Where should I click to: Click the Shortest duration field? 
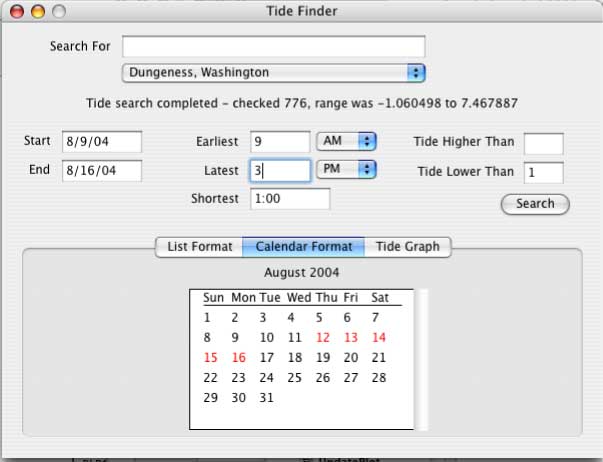pyautogui.click(x=290, y=199)
